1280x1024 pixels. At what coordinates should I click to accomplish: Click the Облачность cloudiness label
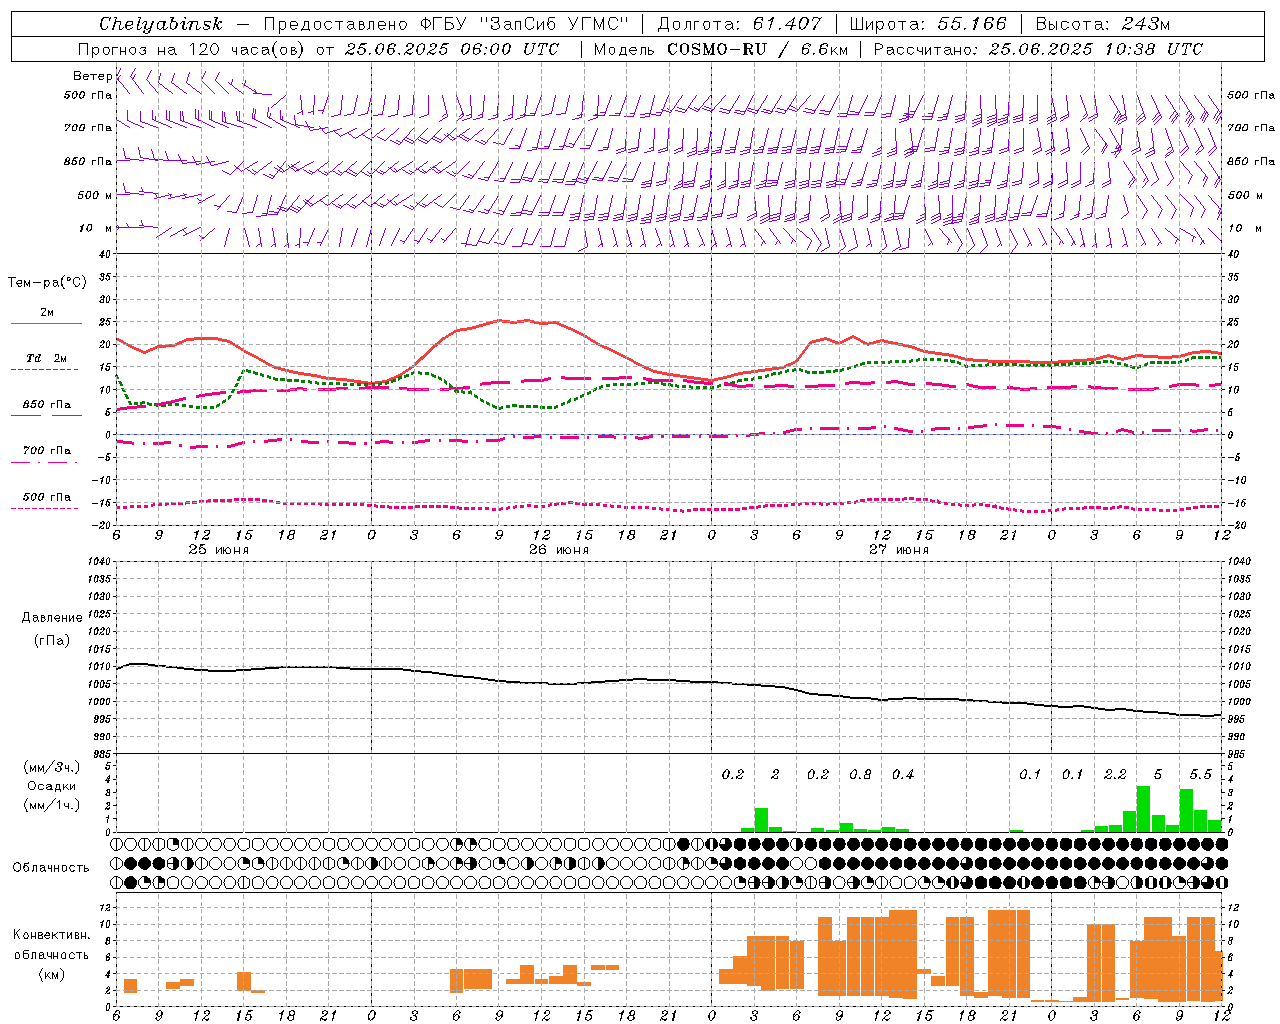click(x=51, y=867)
